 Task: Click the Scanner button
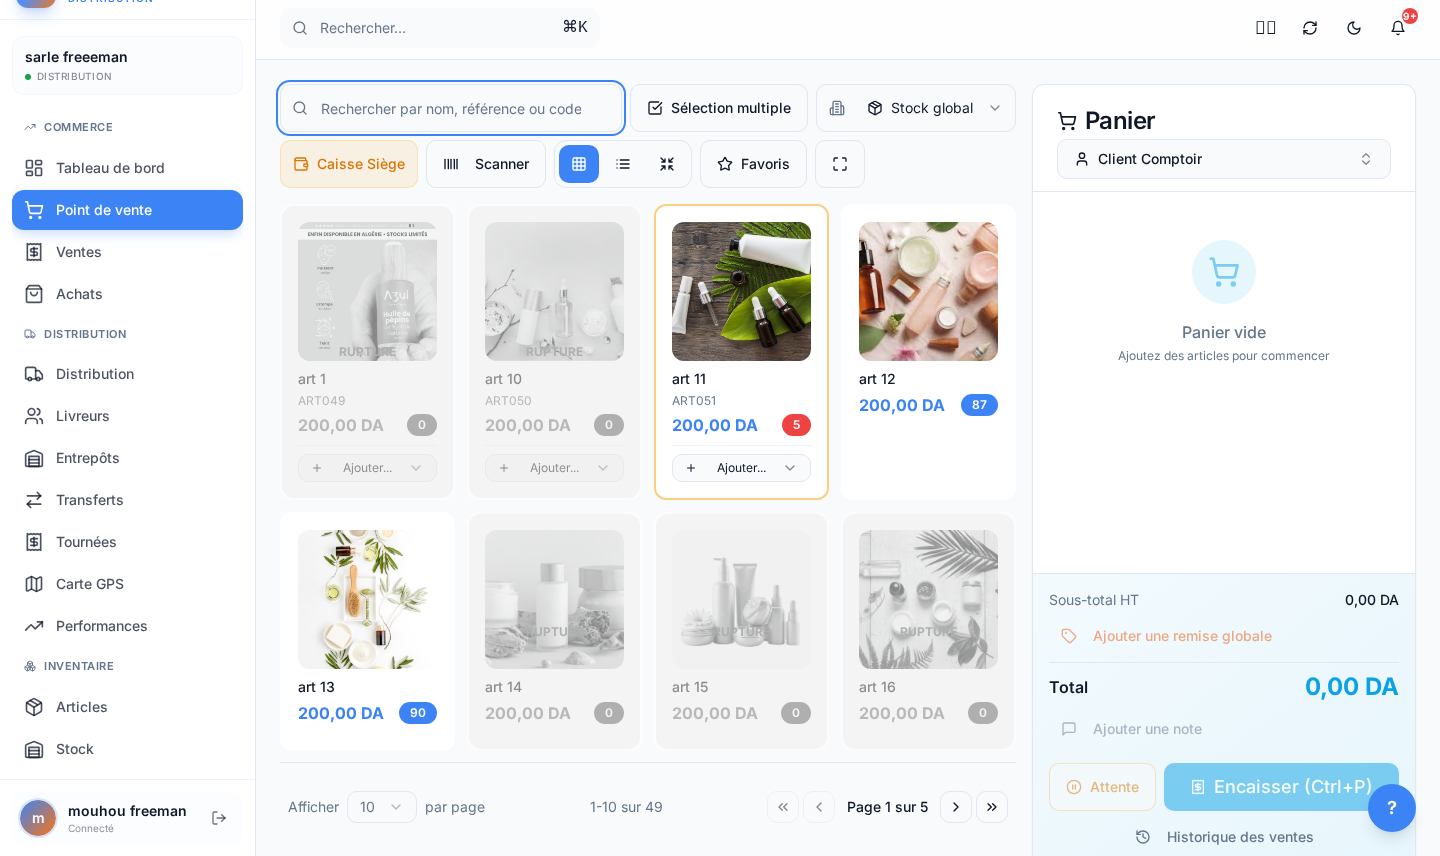(486, 164)
